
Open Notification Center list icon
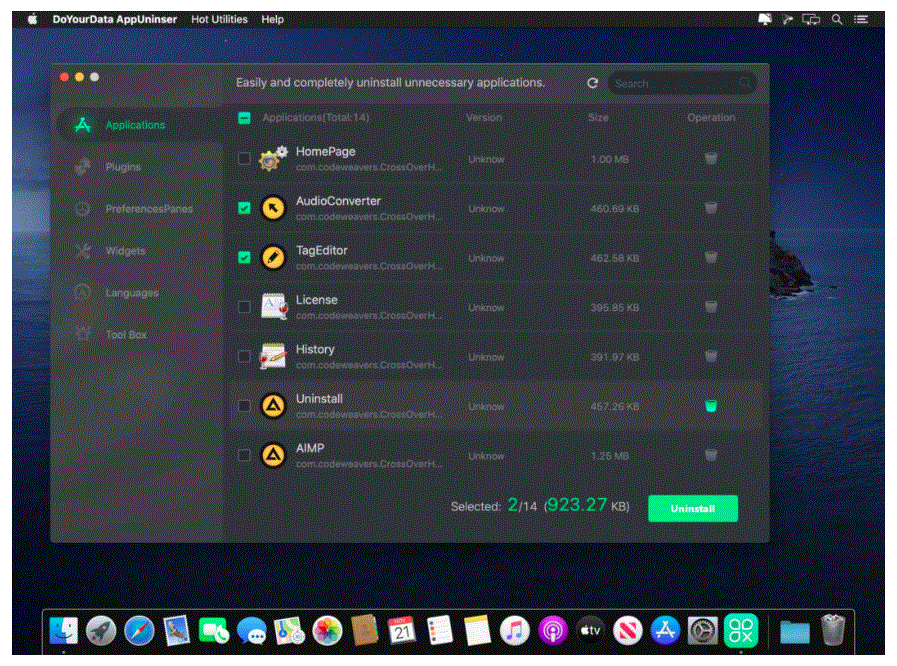pos(861,19)
